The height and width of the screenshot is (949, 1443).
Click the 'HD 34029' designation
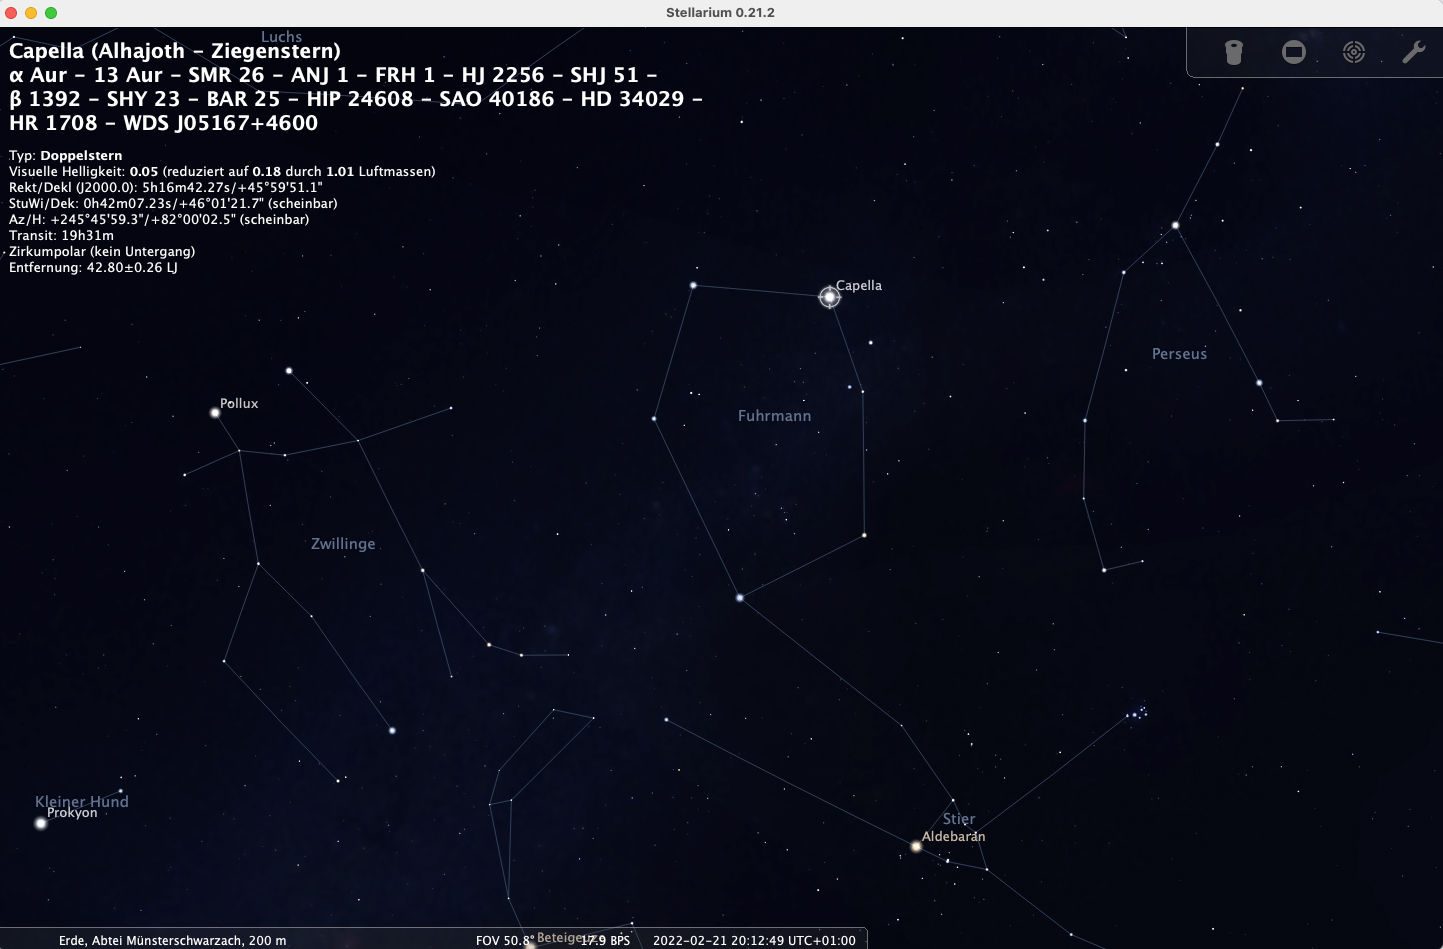pos(632,99)
